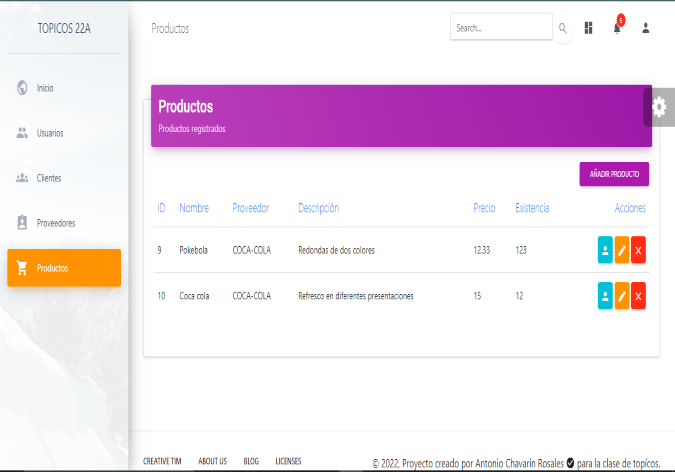The height and width of the screenshot is (472, 675).
Task: Open Usuarios in the sidebar
Action: tap(64, 133)
